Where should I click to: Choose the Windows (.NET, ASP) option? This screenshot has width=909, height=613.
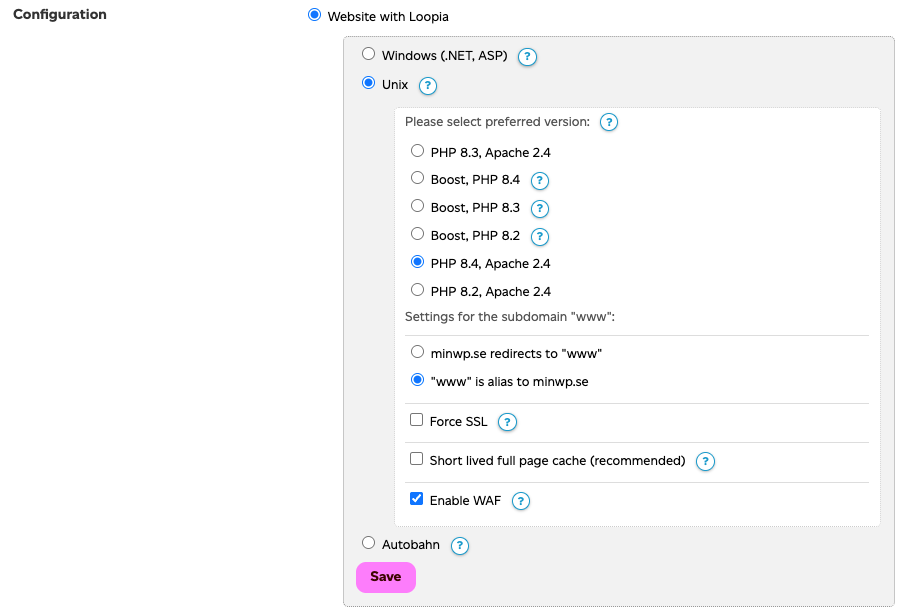pos(368,55)
